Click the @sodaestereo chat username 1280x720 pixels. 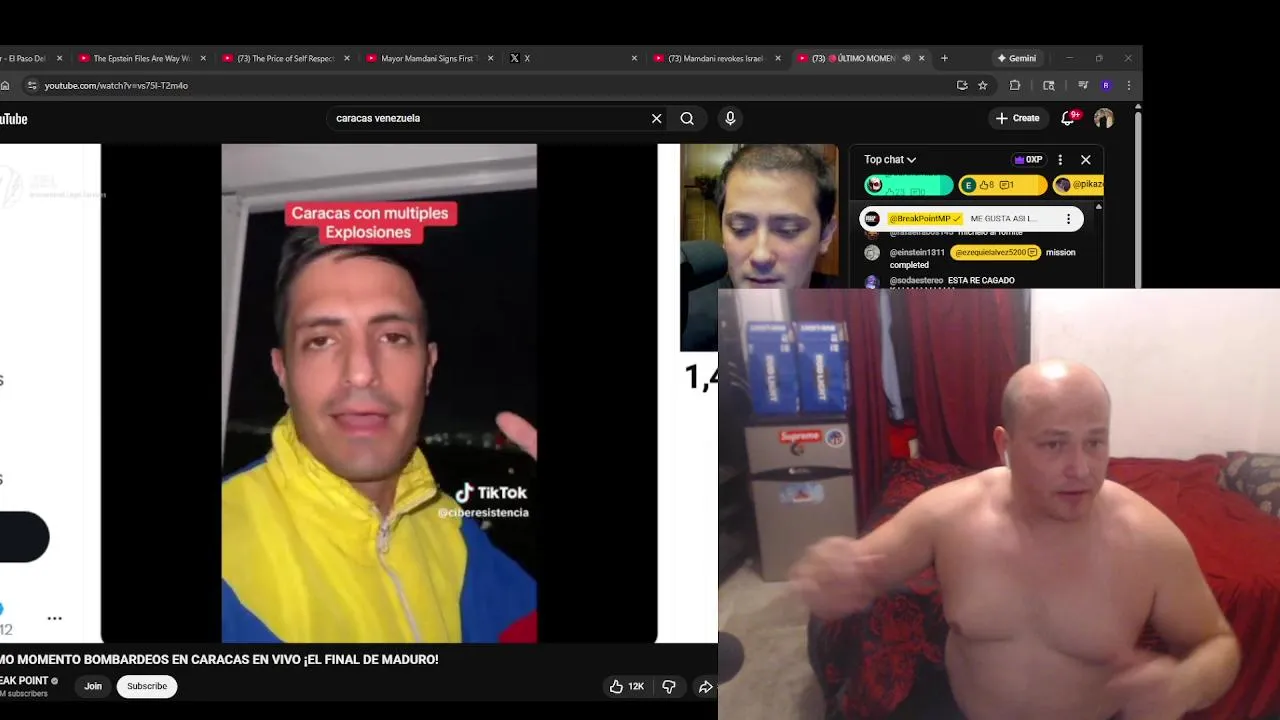pyautogui.click(x=916, y=281)
